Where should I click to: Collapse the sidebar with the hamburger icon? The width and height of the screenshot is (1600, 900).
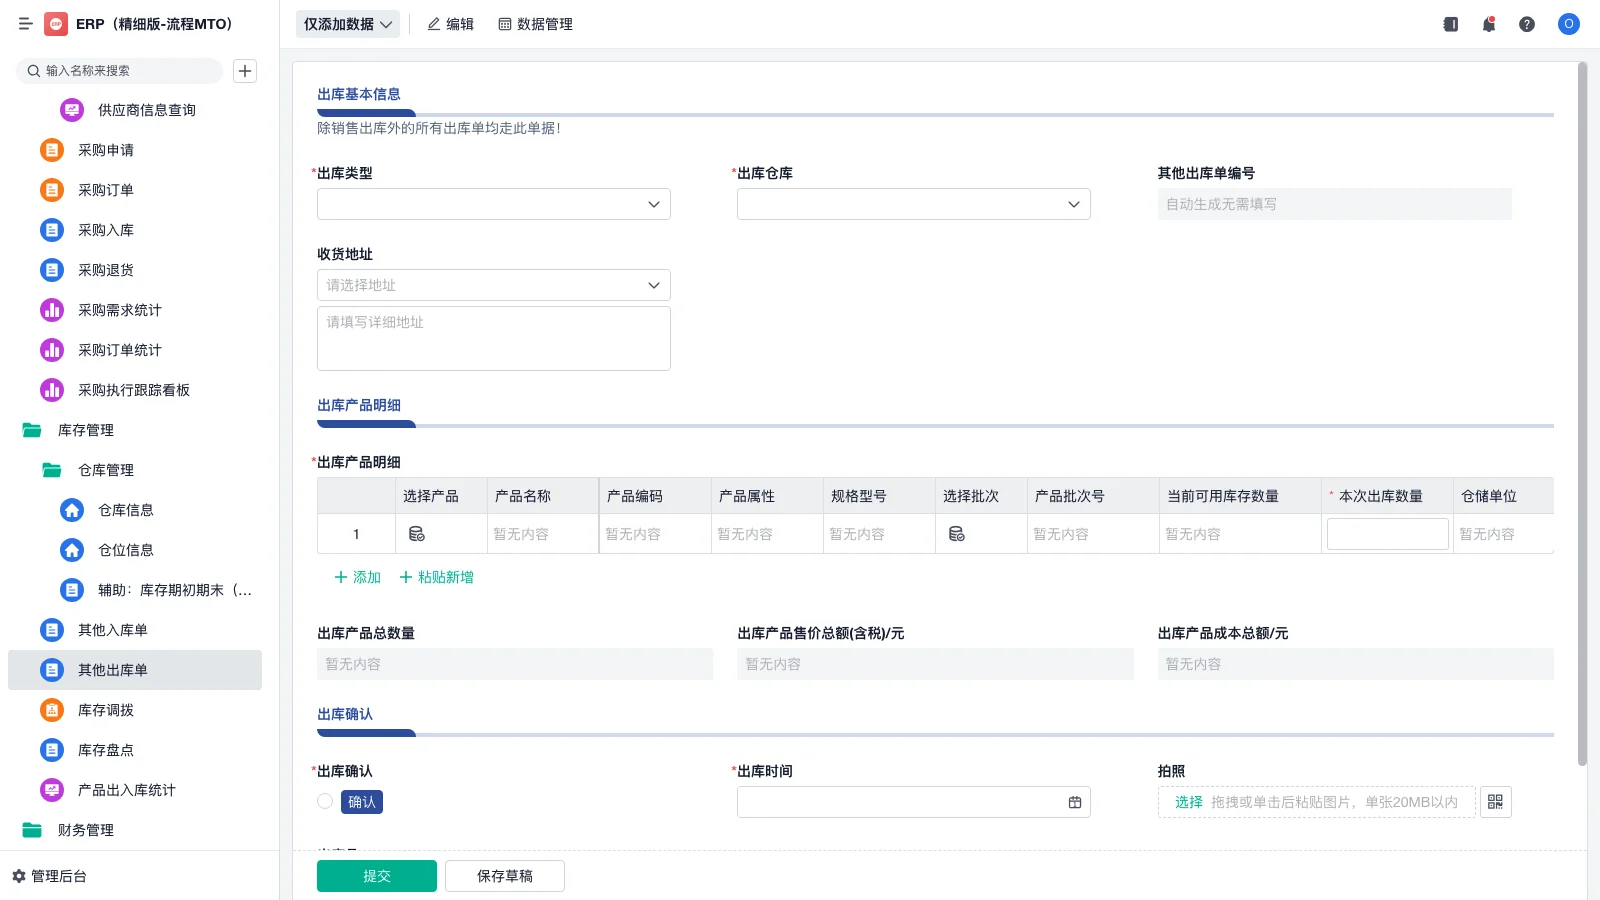pyautogui.click(x=26, y=24)
